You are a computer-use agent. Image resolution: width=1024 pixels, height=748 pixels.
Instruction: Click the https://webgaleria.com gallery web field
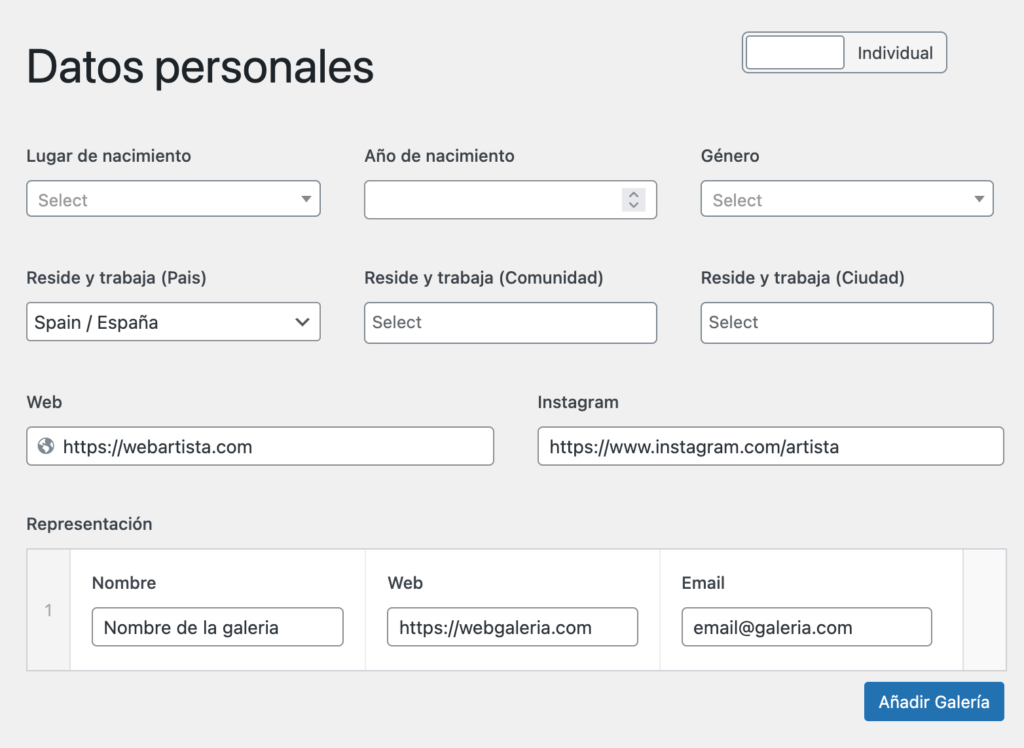coord(512,627)
